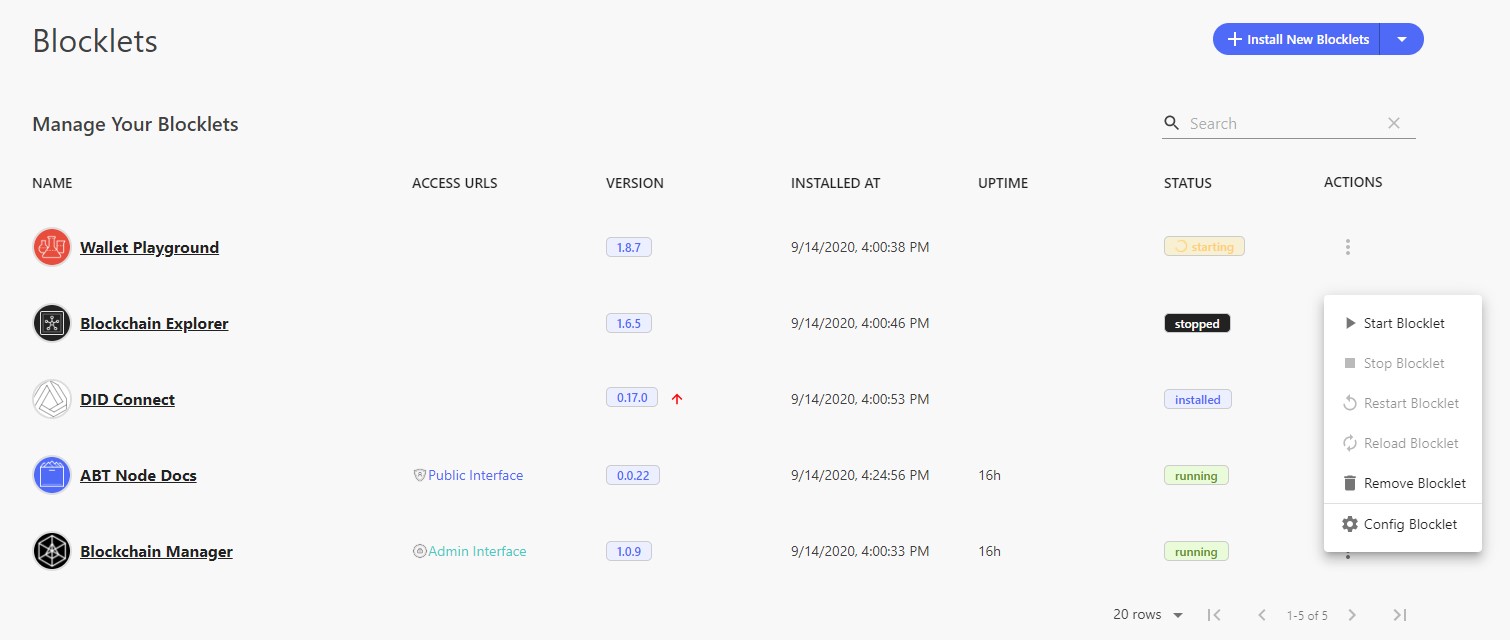Choose Start Blocklet from the context menu
Viewport: 1510px width, 640px height.
click(1403, 323)
